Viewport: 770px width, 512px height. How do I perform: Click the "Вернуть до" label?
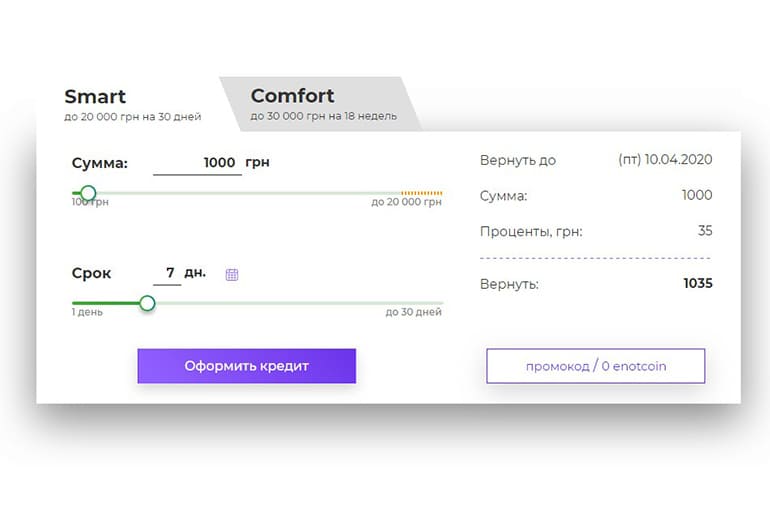click(517, 160)
